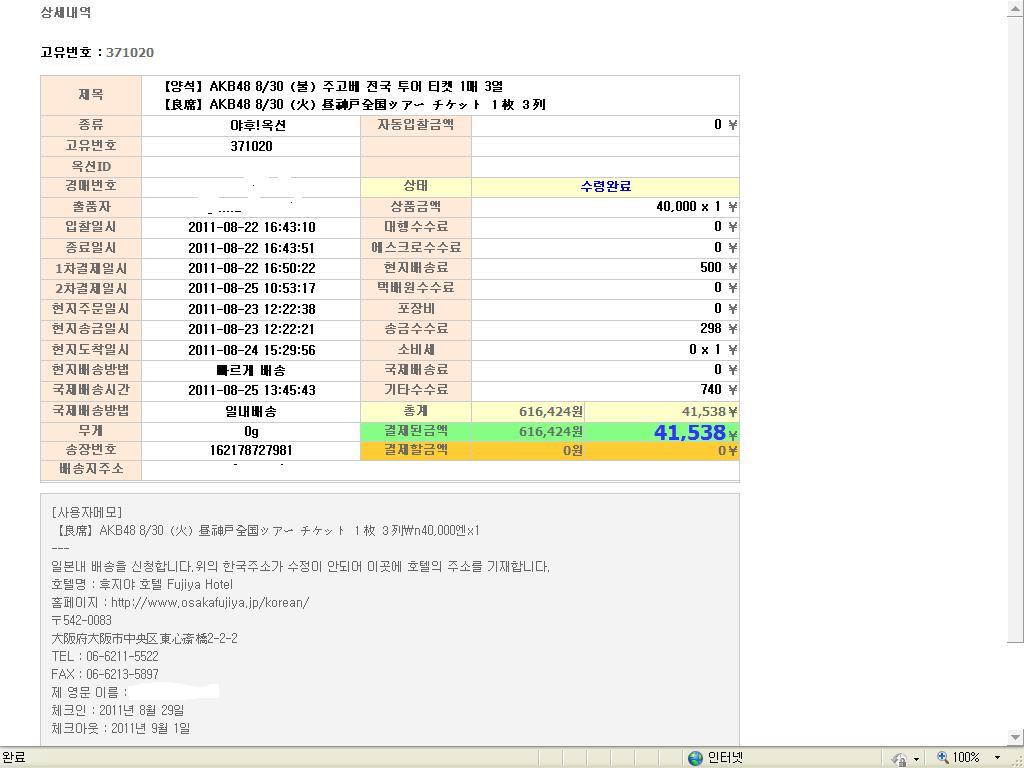This screenshot has width=1024, height=768.
Task: Click the zoom magnifier icon
Action: pos(942,758)
